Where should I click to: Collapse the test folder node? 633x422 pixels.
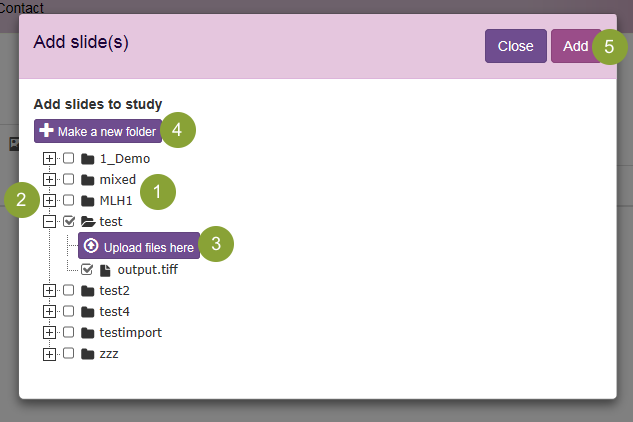point(49,222)
